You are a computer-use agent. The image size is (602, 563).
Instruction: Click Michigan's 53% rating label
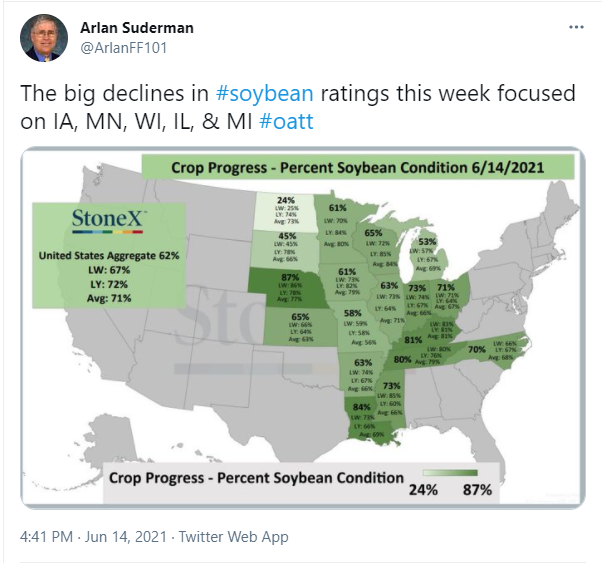pos(427,242)
